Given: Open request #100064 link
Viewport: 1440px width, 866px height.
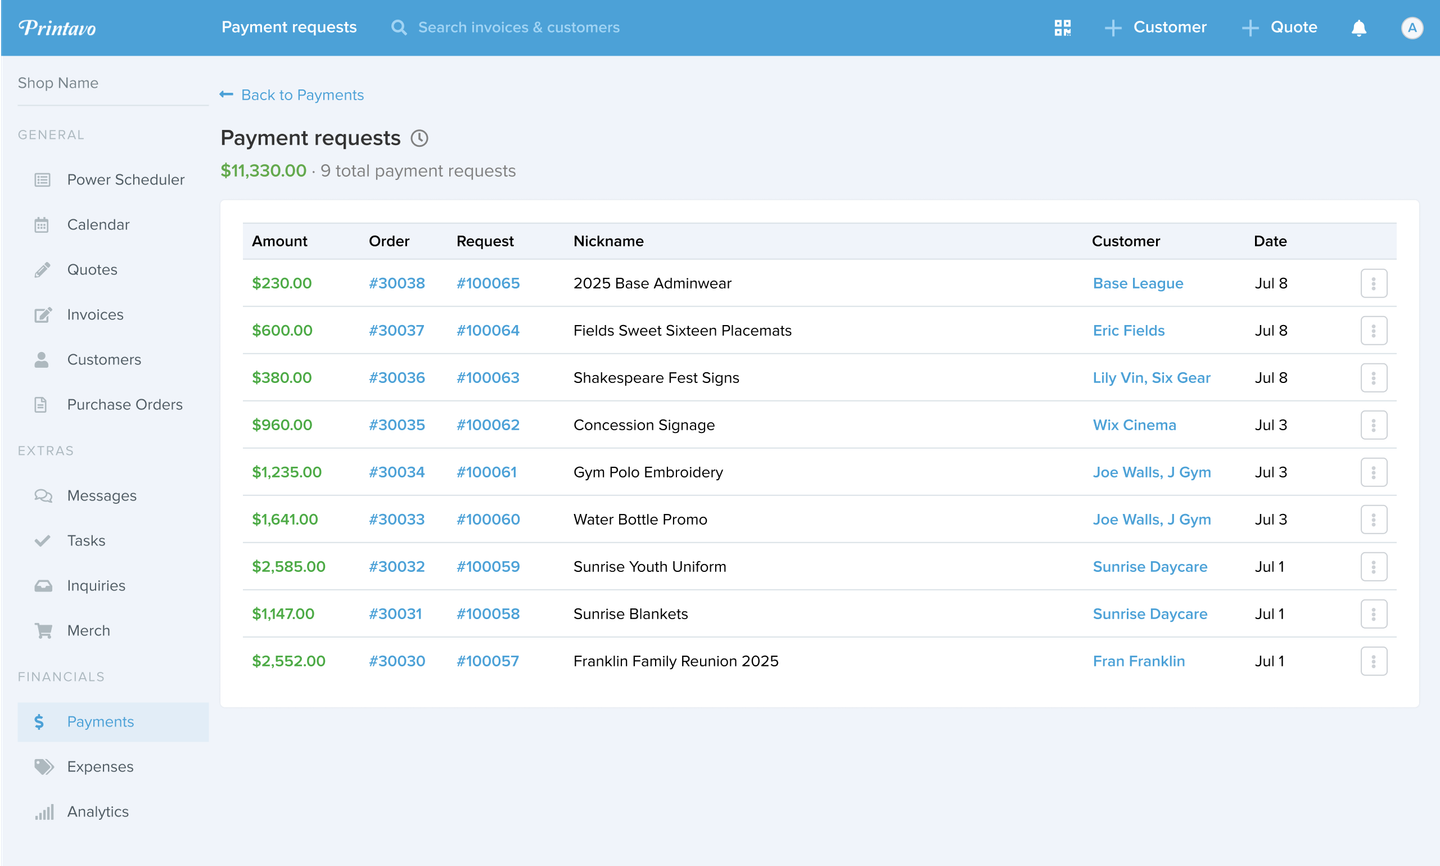Looking at the screenshot, I should (x=488, y=331).
